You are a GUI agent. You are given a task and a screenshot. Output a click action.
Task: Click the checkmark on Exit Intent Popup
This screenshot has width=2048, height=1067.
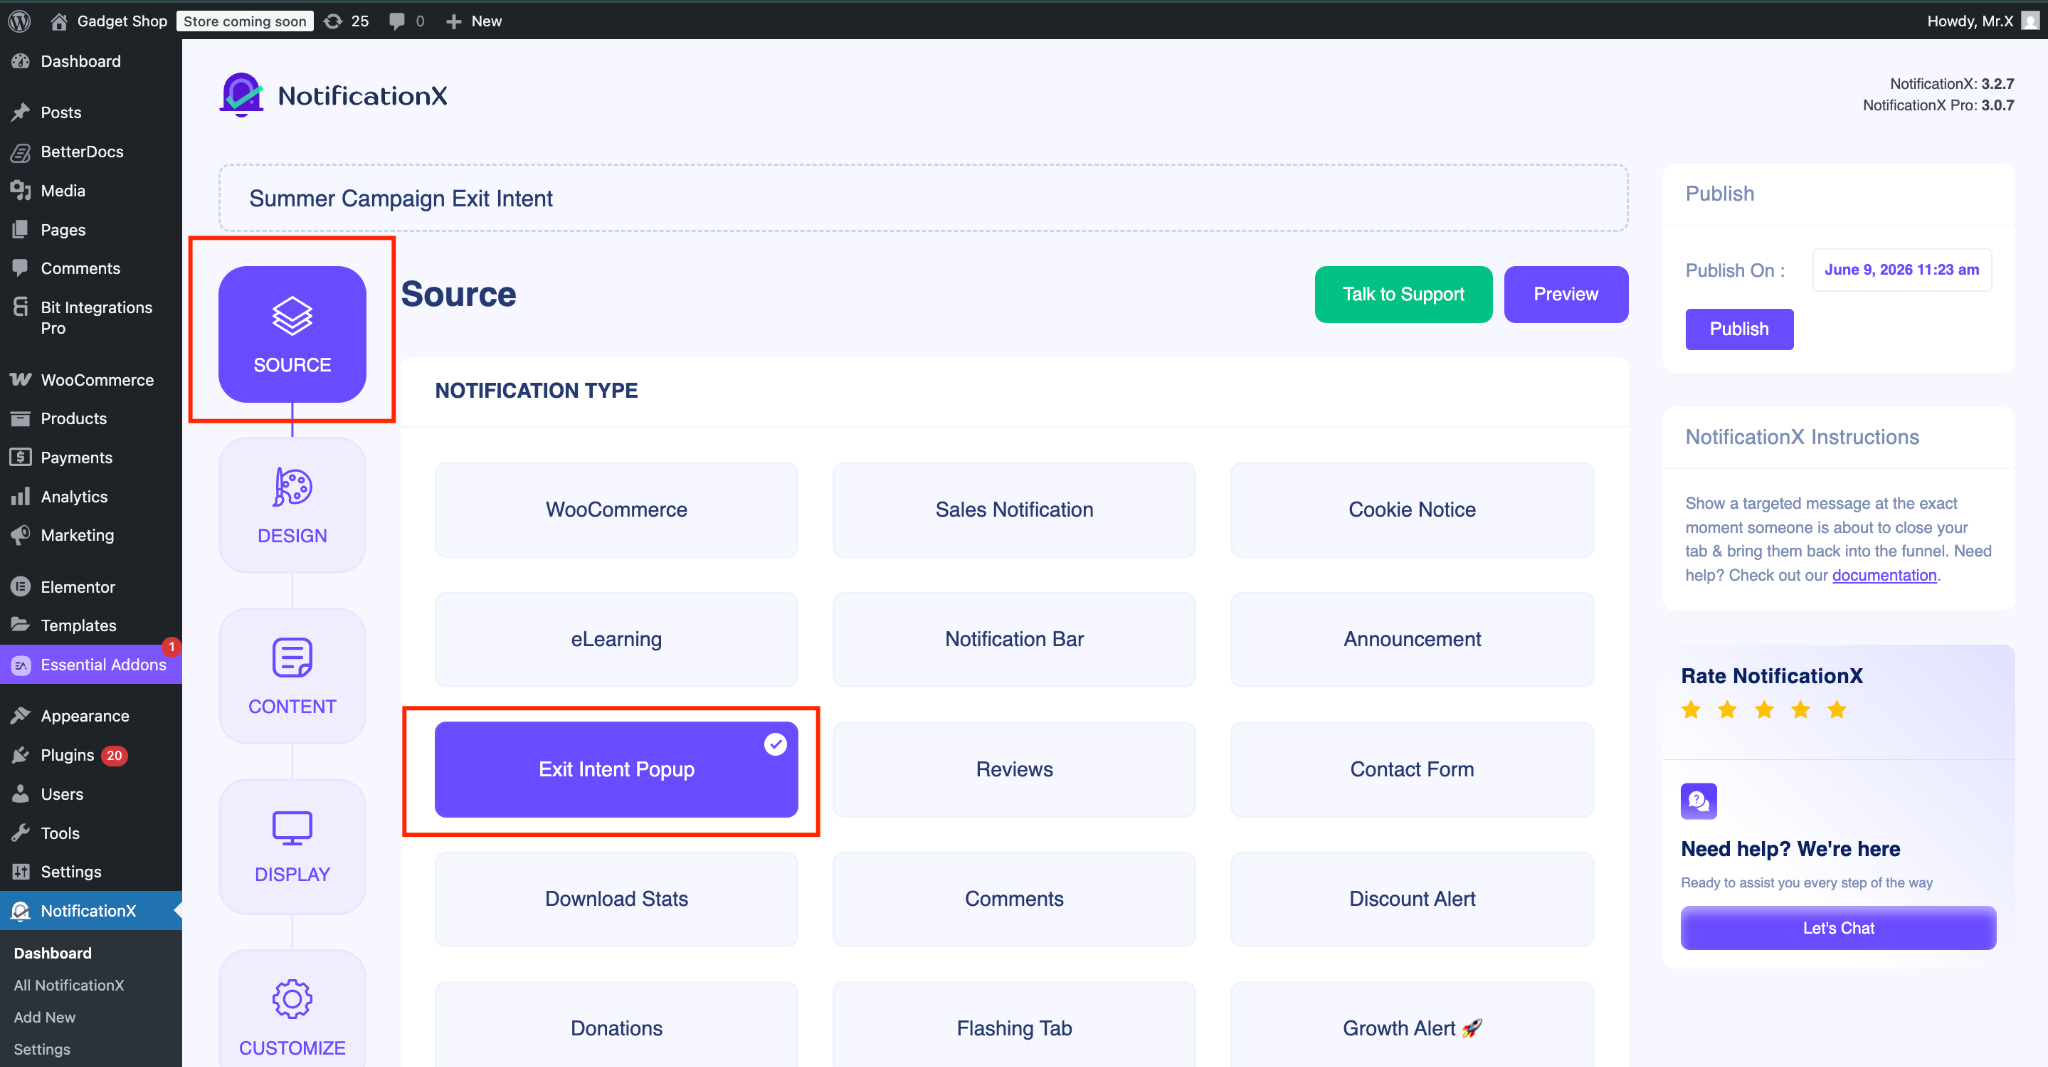pos(775,744)
